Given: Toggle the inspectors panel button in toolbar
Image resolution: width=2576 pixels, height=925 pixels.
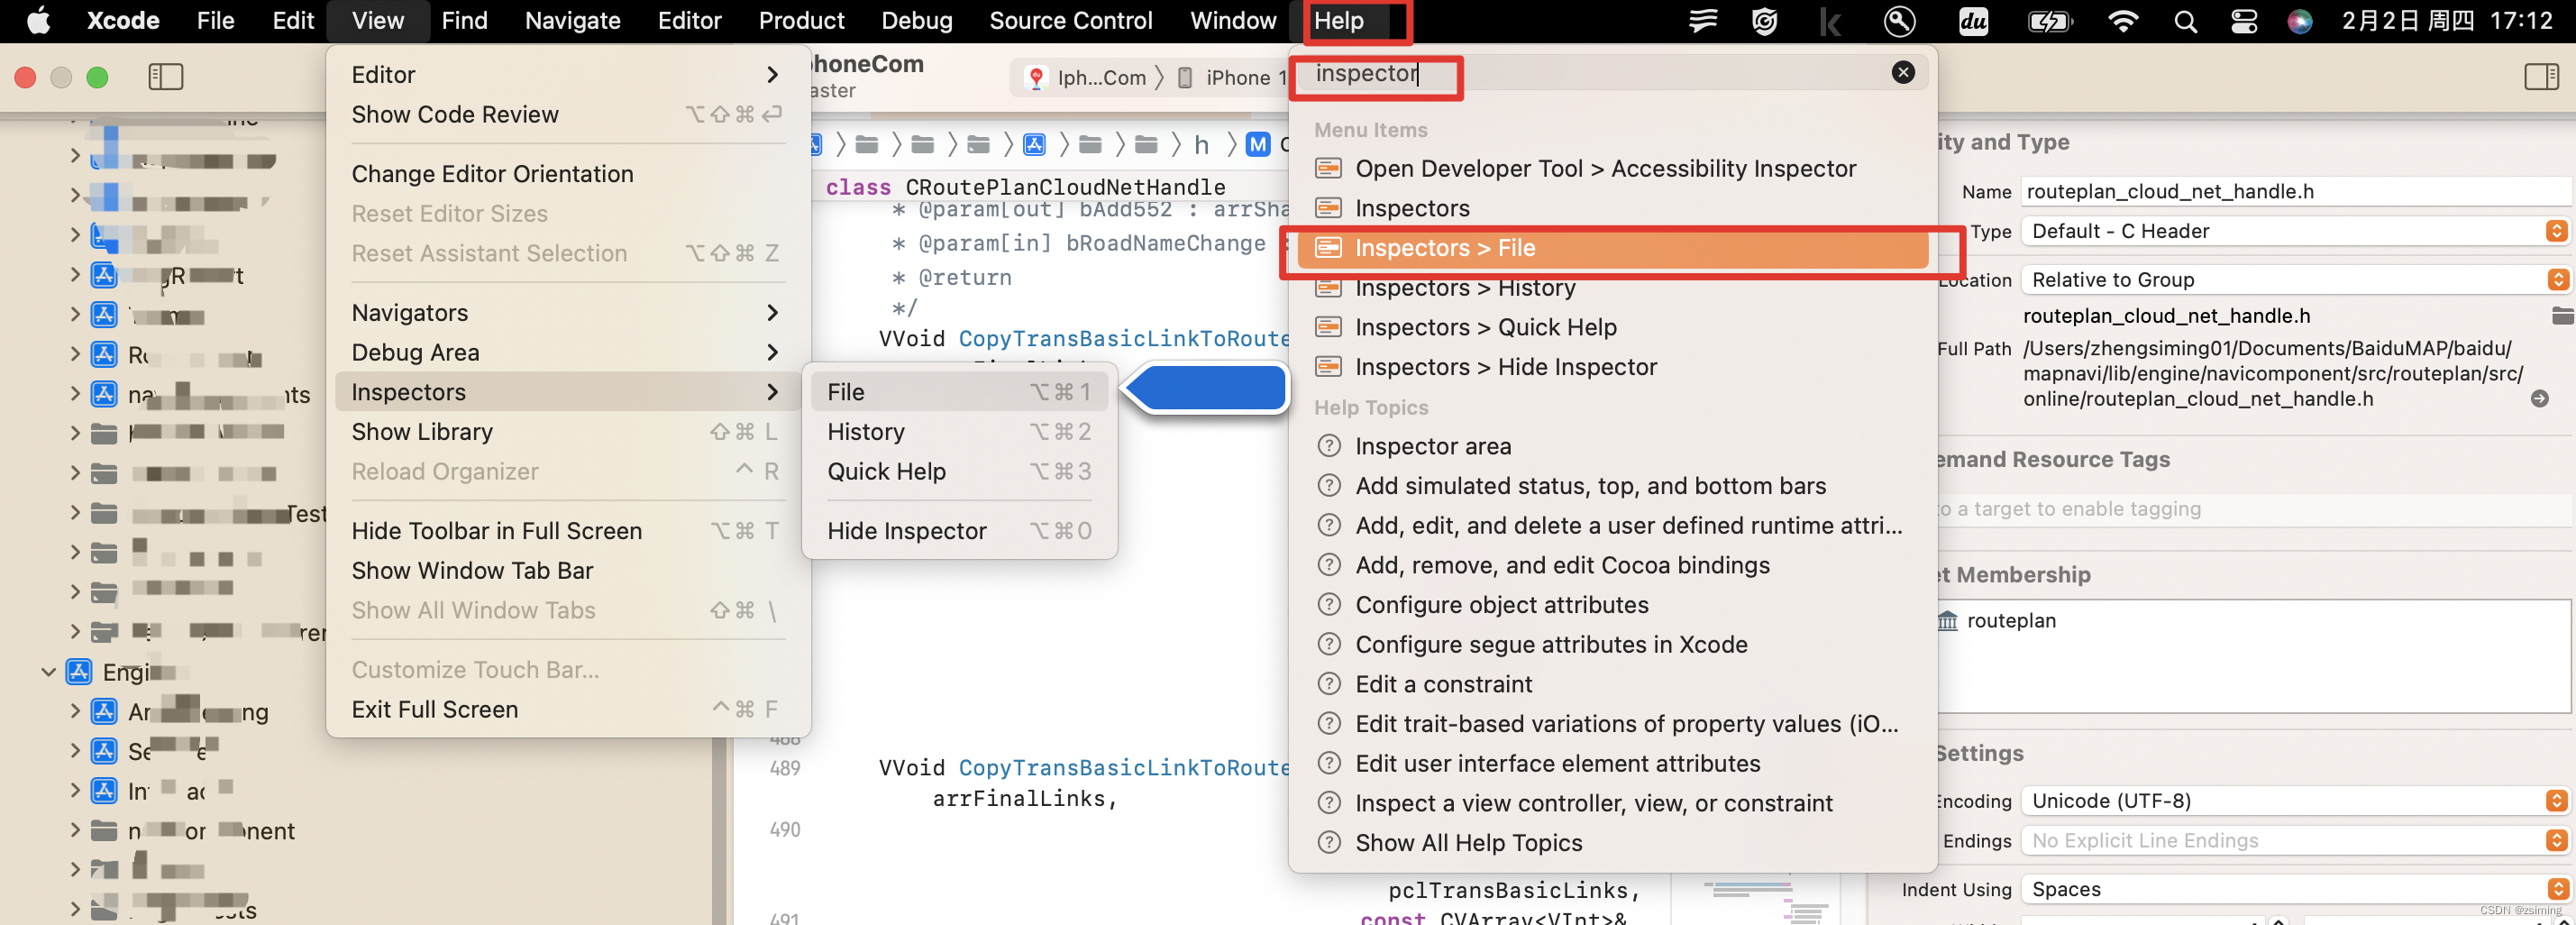Looking at the screenshot, I should [x=2541, y=77].
